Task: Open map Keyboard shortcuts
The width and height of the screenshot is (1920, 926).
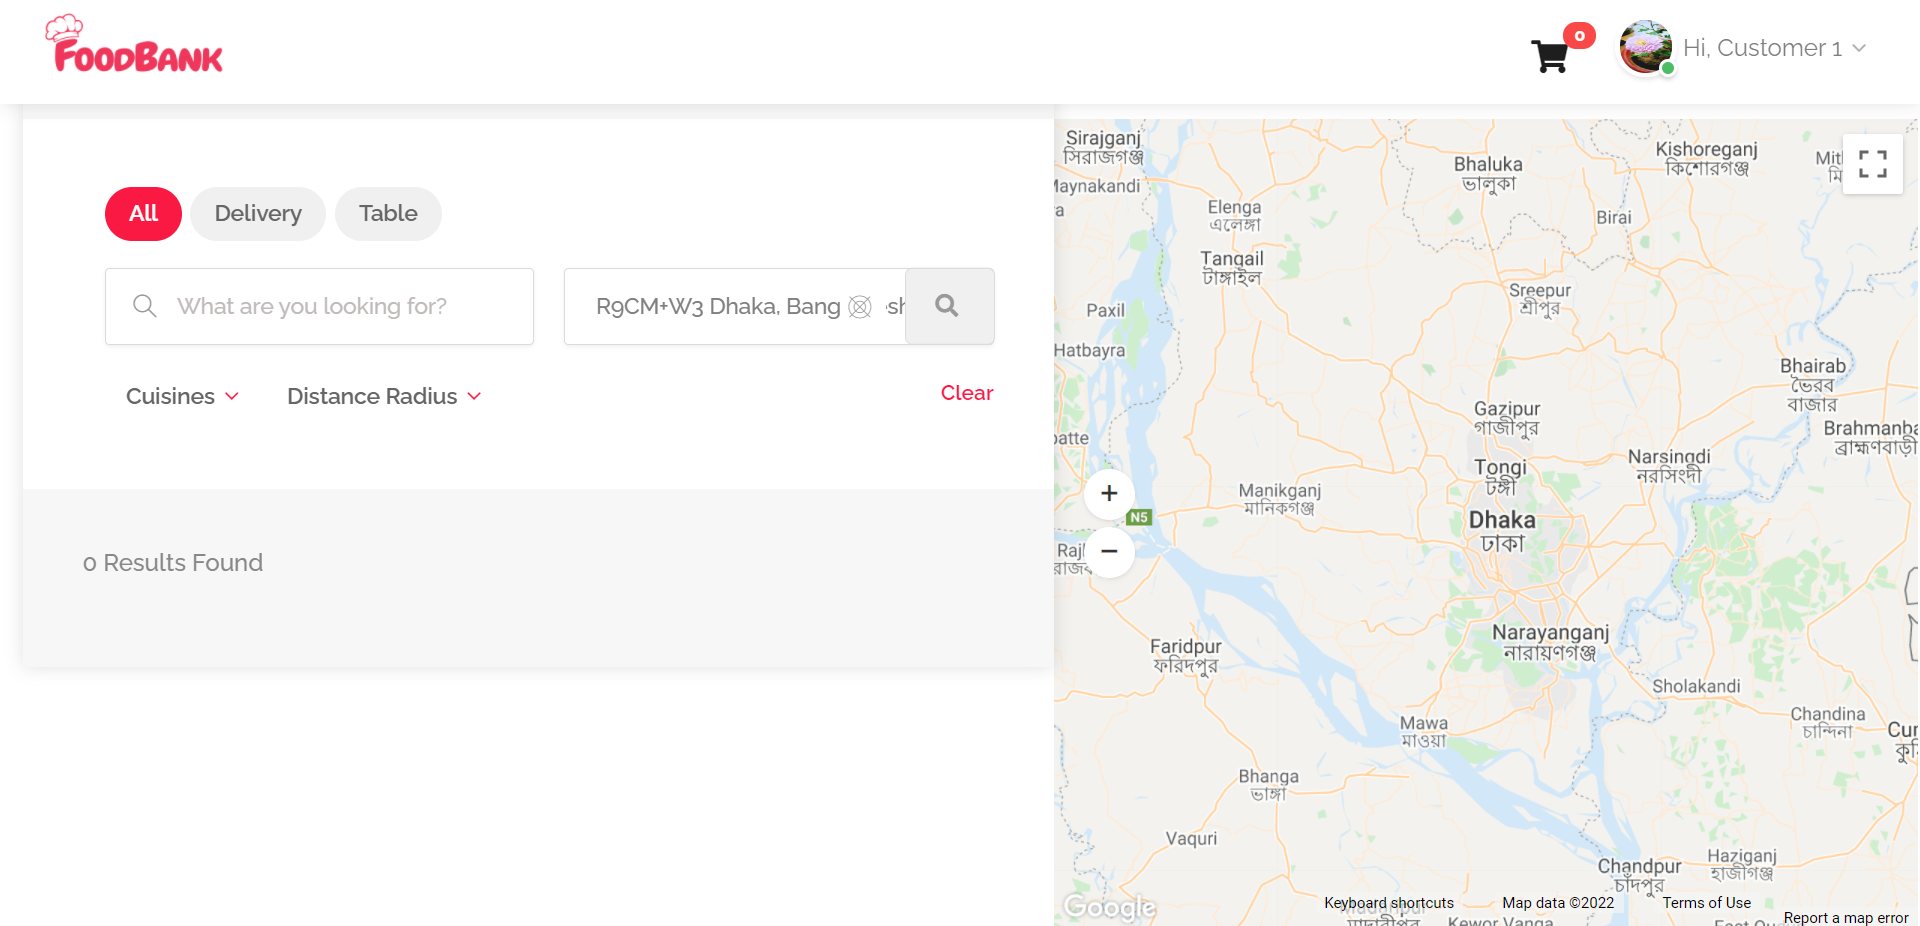Action: 1389,903
